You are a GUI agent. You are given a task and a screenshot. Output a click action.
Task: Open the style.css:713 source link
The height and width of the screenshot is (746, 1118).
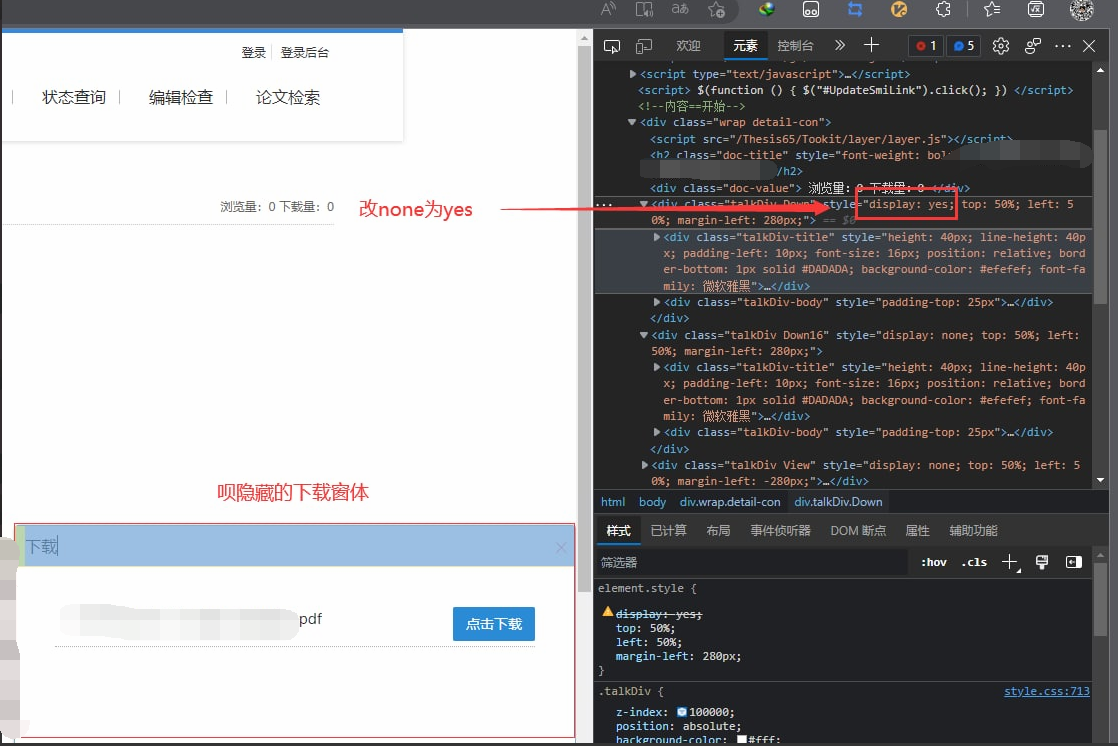point(1047,691)
